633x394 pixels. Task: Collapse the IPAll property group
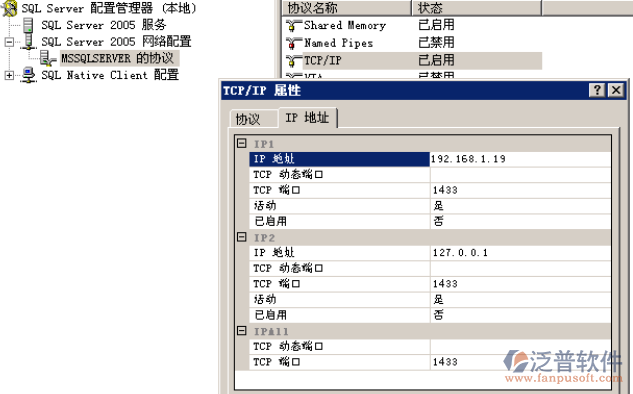(241, 331)
